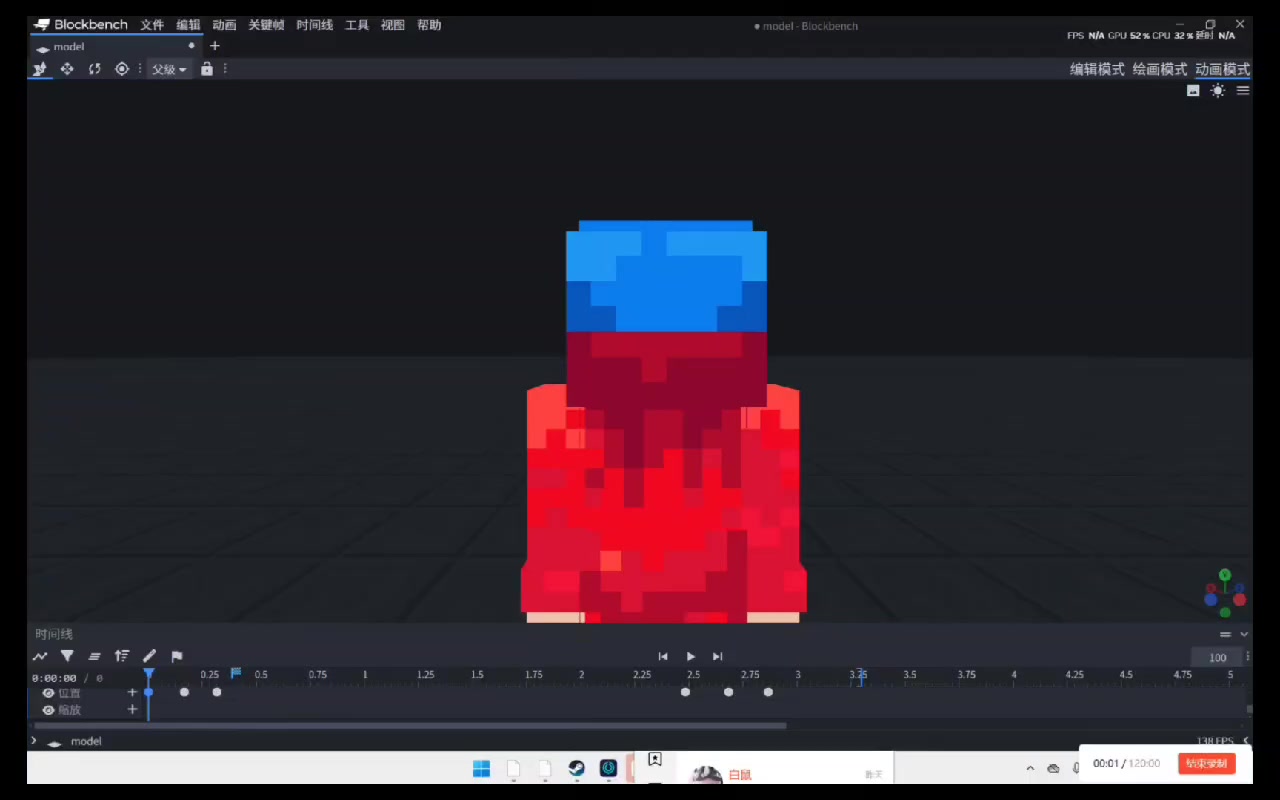Switch to 绘画模式 tab
Viewport: 1280px width, 800px height.
pyautogui.click(x=1159, y=69)
